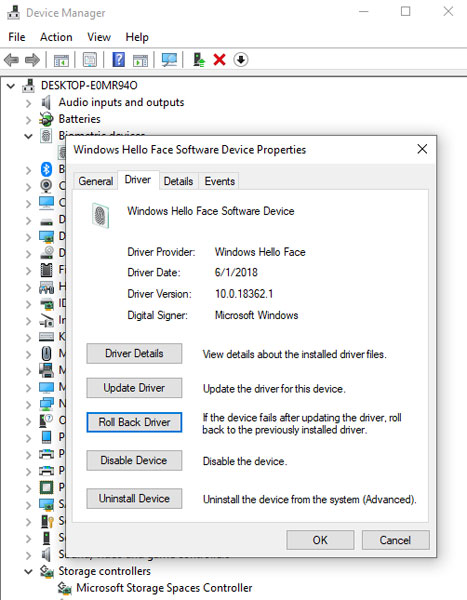
Task: Click the driver version value 10.0.18362.1
Action: pyautogui.click(x=244, y=294)
